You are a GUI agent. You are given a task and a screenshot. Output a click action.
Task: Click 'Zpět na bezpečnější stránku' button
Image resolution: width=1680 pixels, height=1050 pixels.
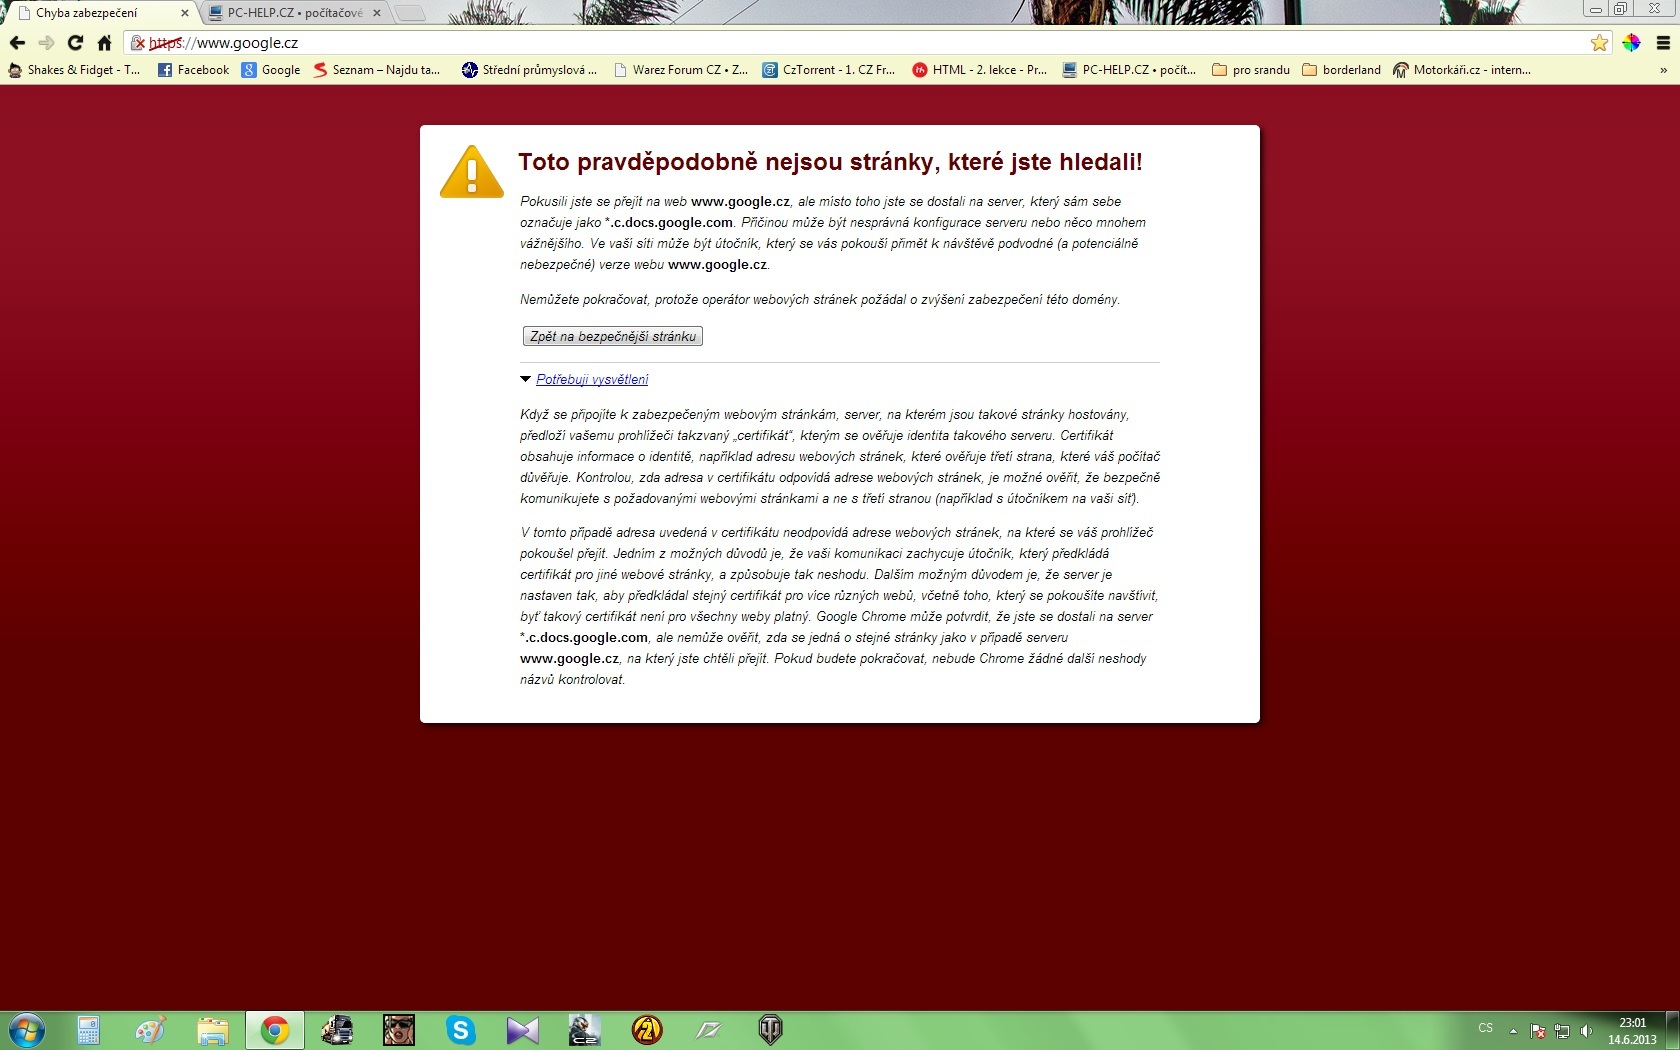point(613,336)
